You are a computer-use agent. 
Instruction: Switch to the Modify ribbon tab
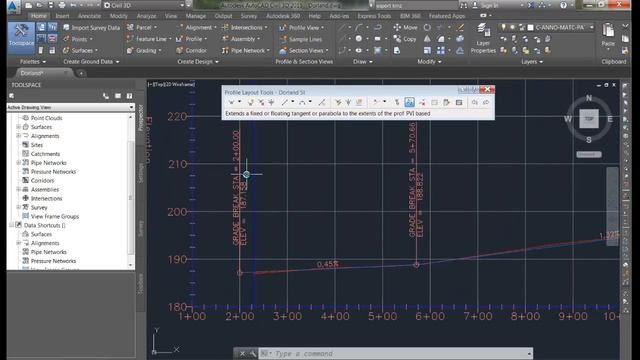118,16
